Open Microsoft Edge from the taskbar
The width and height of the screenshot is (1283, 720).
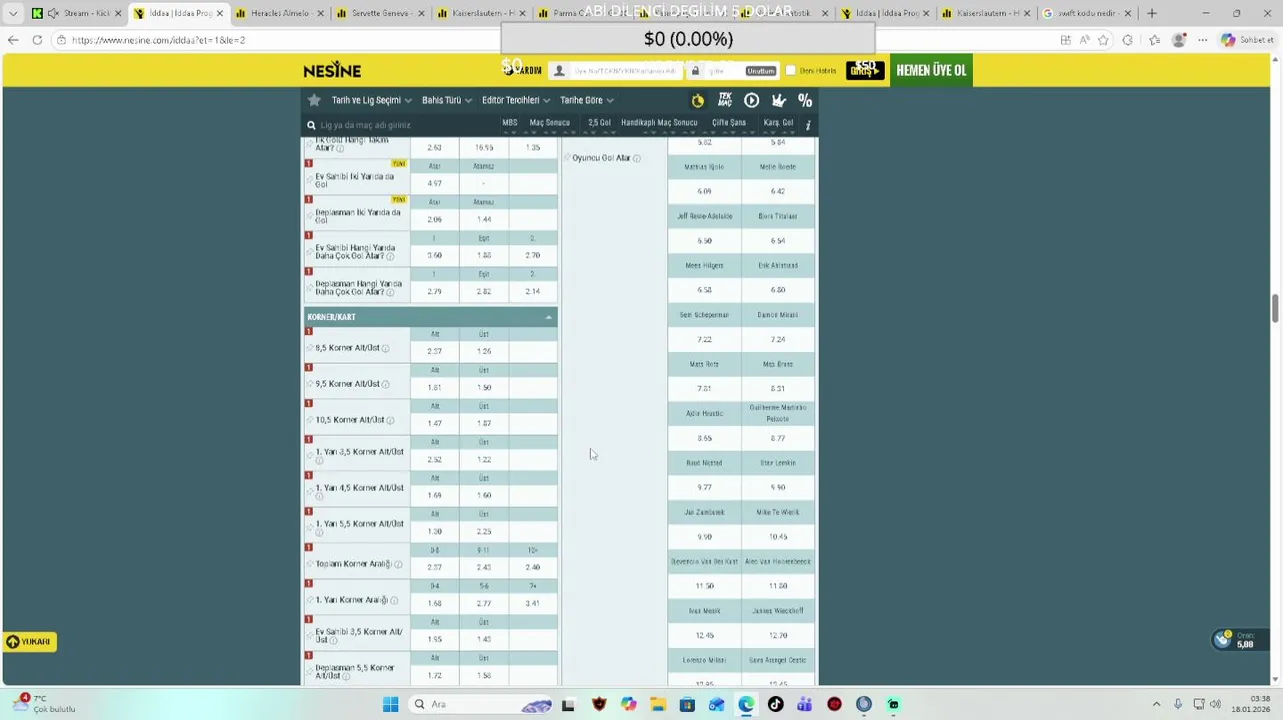[746, 704]
